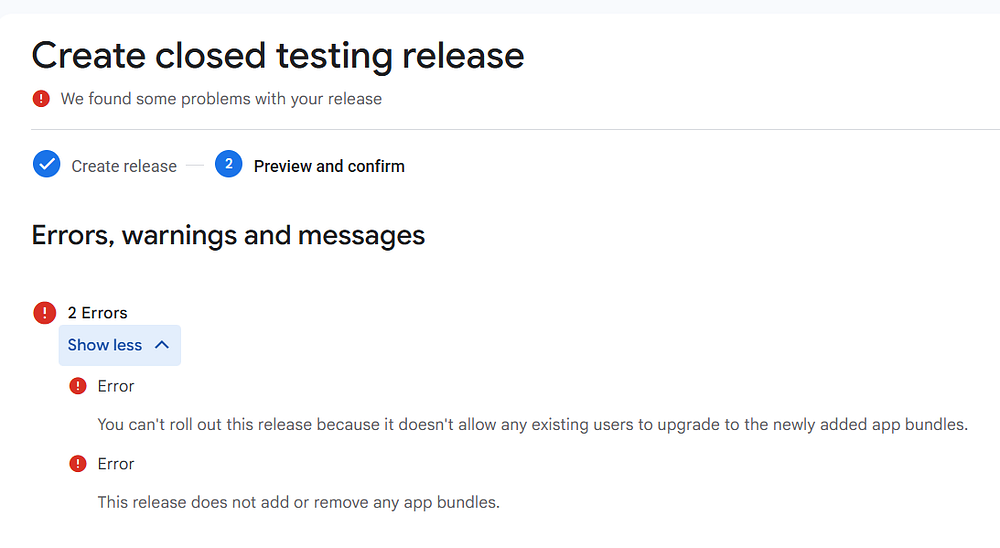1000x548 pixels.
Task: Go back to the Create release step
Action: click(x=124, y=166)
